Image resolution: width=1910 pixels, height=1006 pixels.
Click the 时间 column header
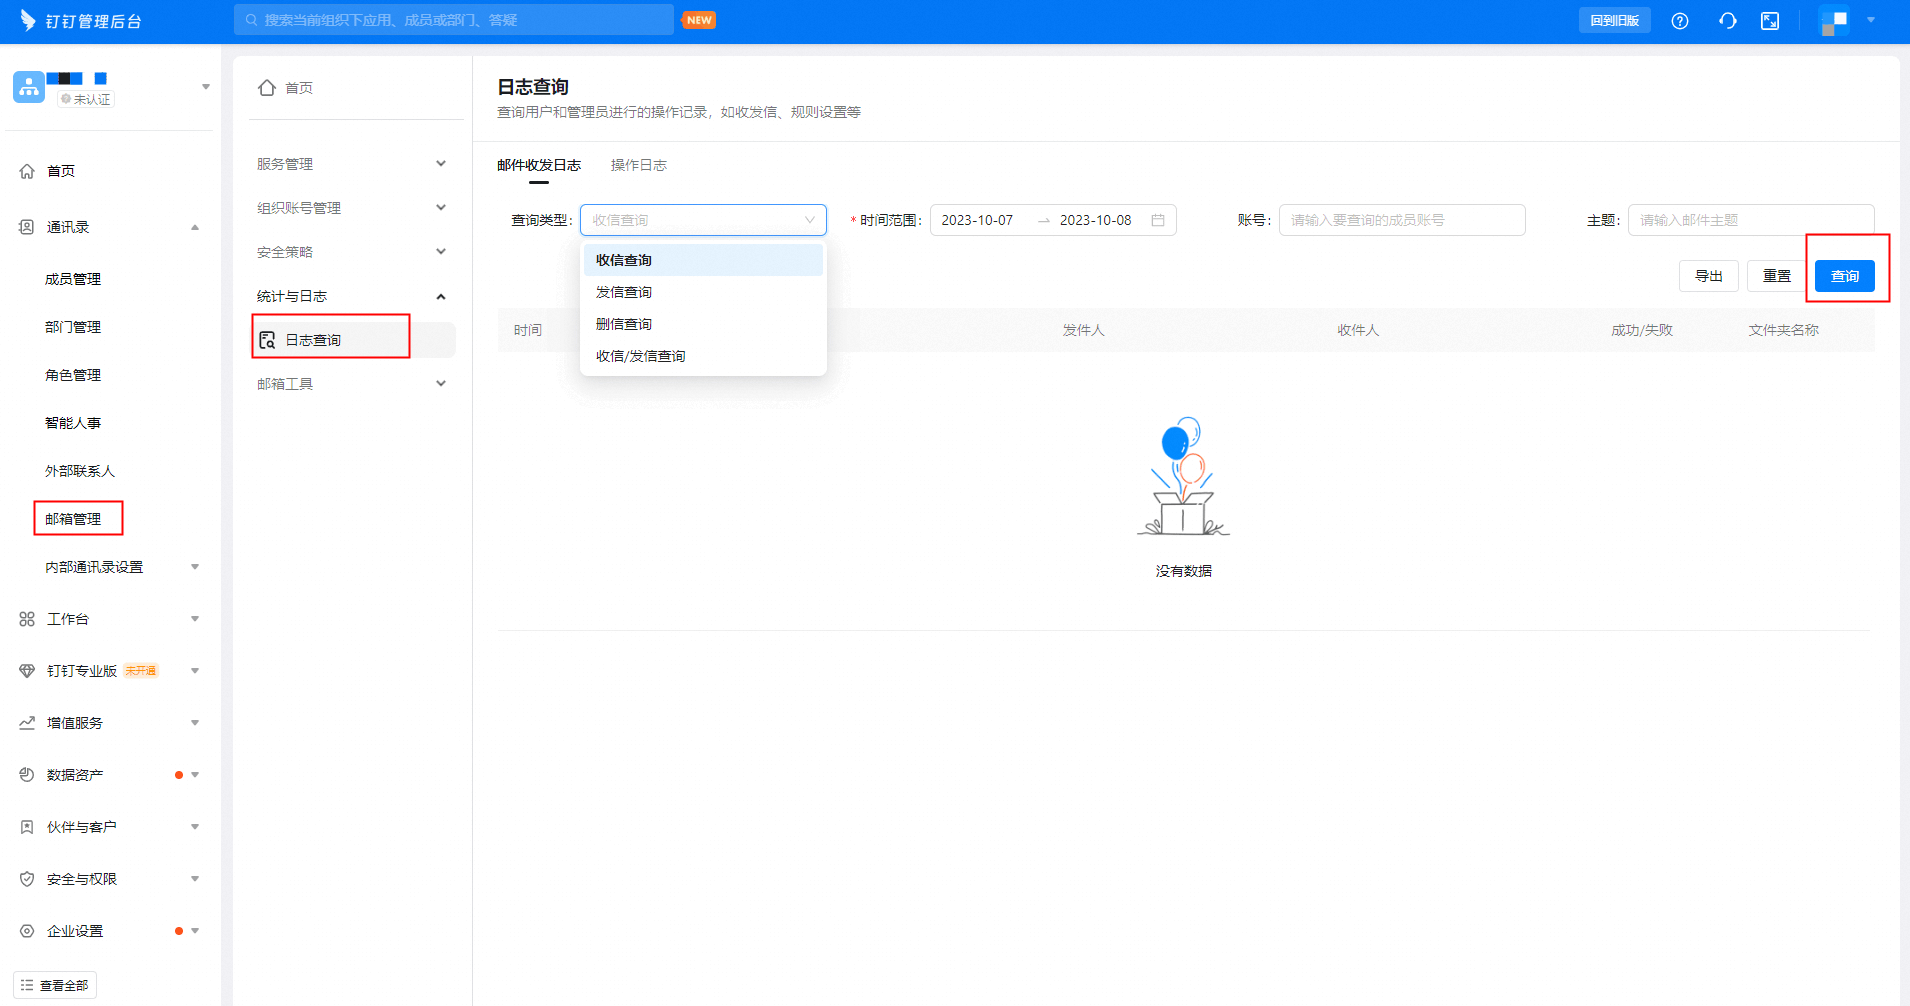pyautogui.click(x=528, y=330)
